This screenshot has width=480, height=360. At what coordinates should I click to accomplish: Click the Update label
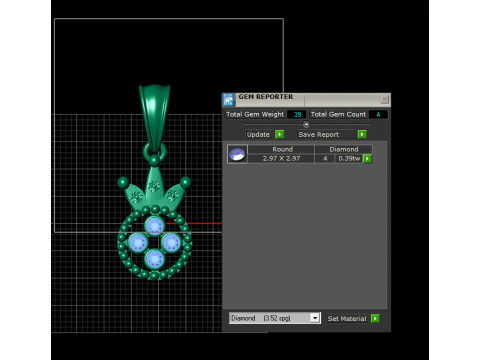pos(258,135)
